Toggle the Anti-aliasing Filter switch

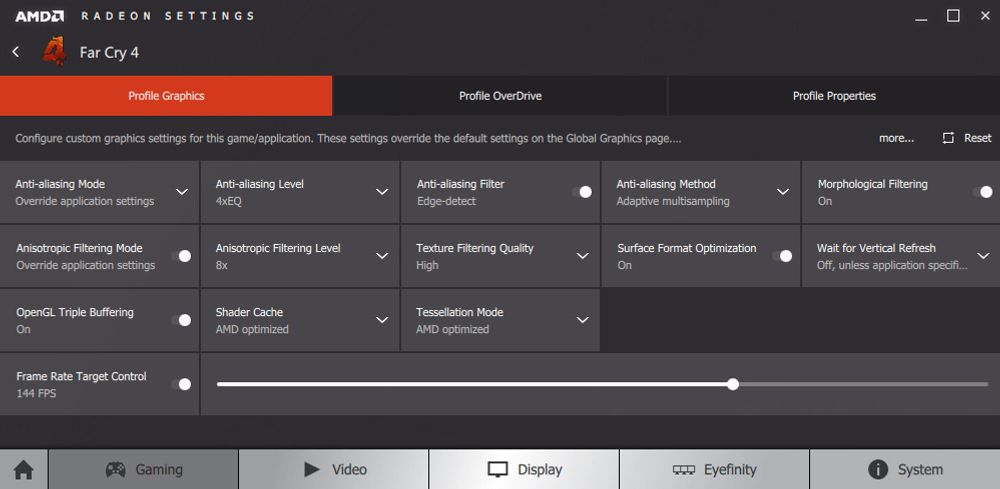click(x=582, y=192)
